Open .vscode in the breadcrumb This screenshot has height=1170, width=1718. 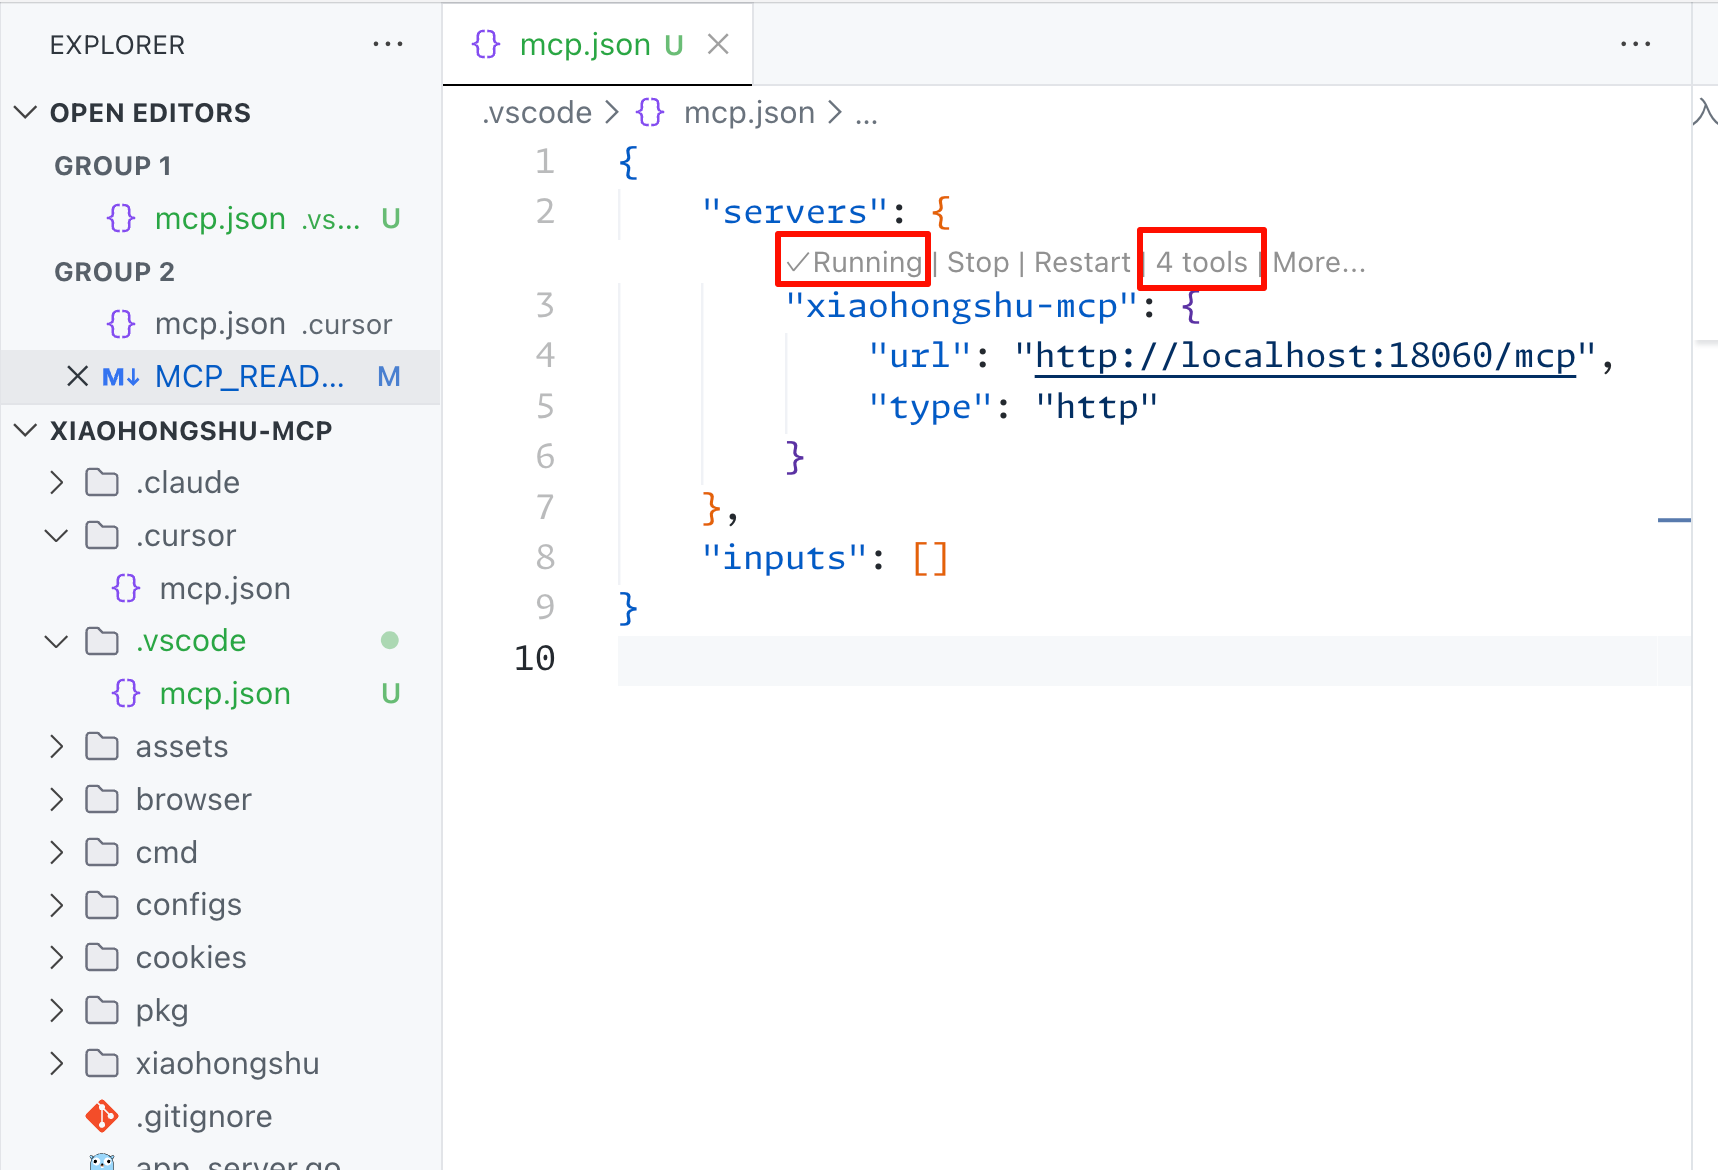coord(536,112)
